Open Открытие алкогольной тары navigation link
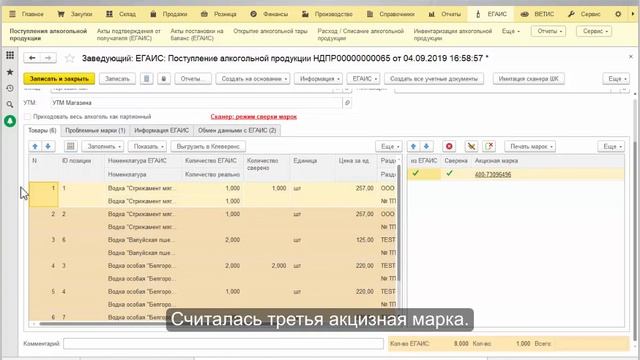This screenshot has height=360, width=640. (270, 31)
